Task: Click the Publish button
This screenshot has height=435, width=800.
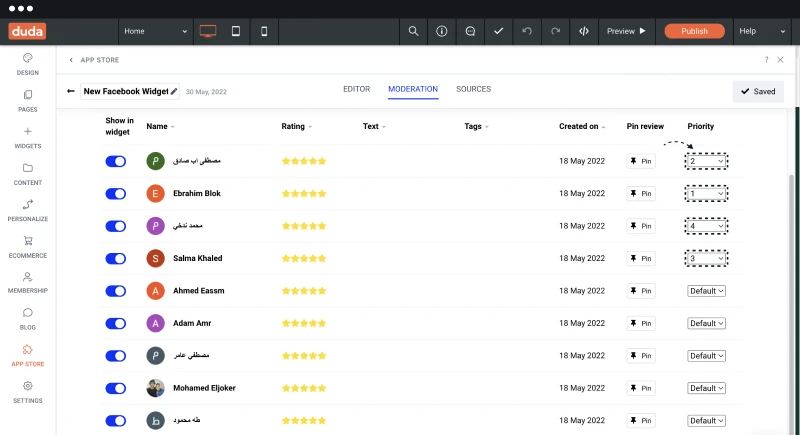Action: [x=694, y=31]
